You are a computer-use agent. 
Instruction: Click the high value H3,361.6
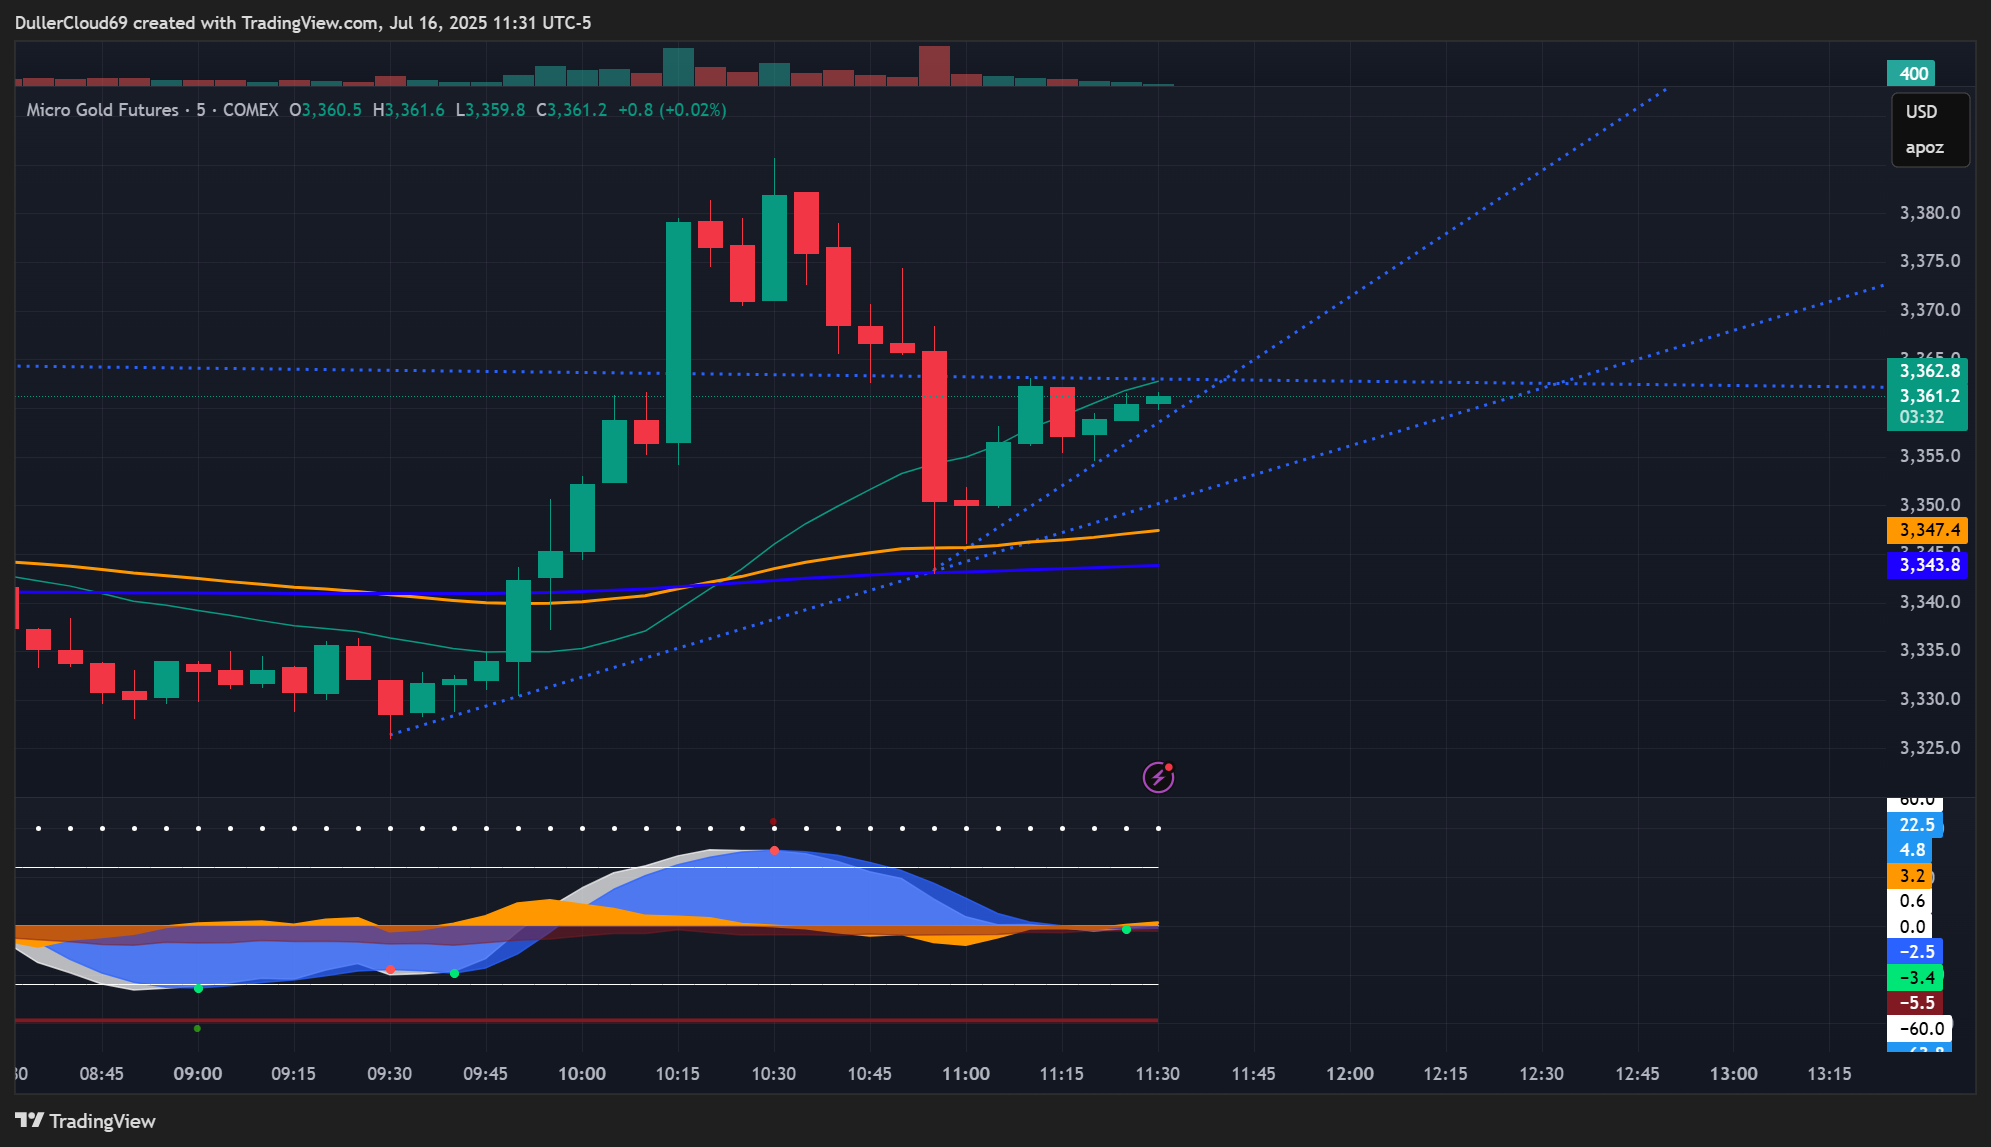408,110
